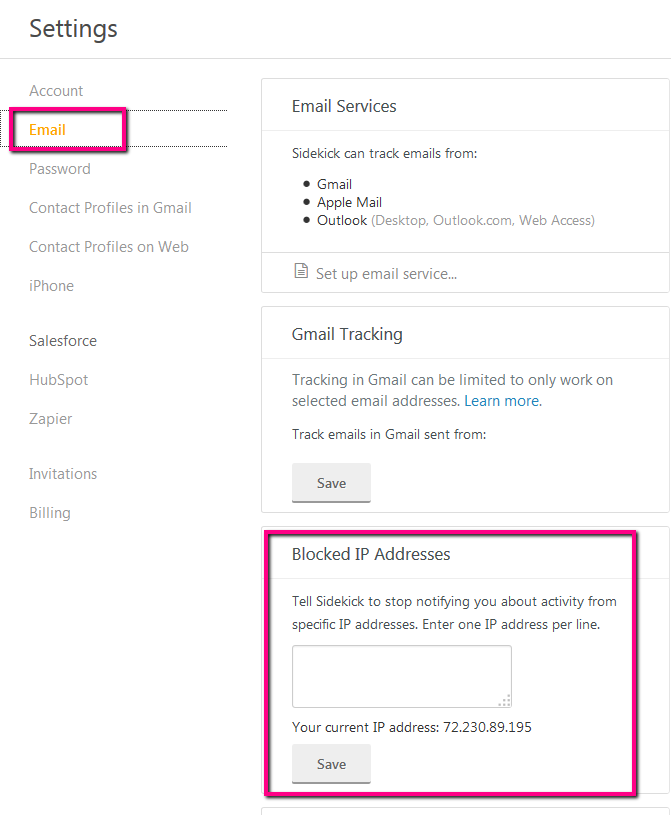
Task: Follow the Learn more link
Action: pyautogui.click(x=502, y=401)
